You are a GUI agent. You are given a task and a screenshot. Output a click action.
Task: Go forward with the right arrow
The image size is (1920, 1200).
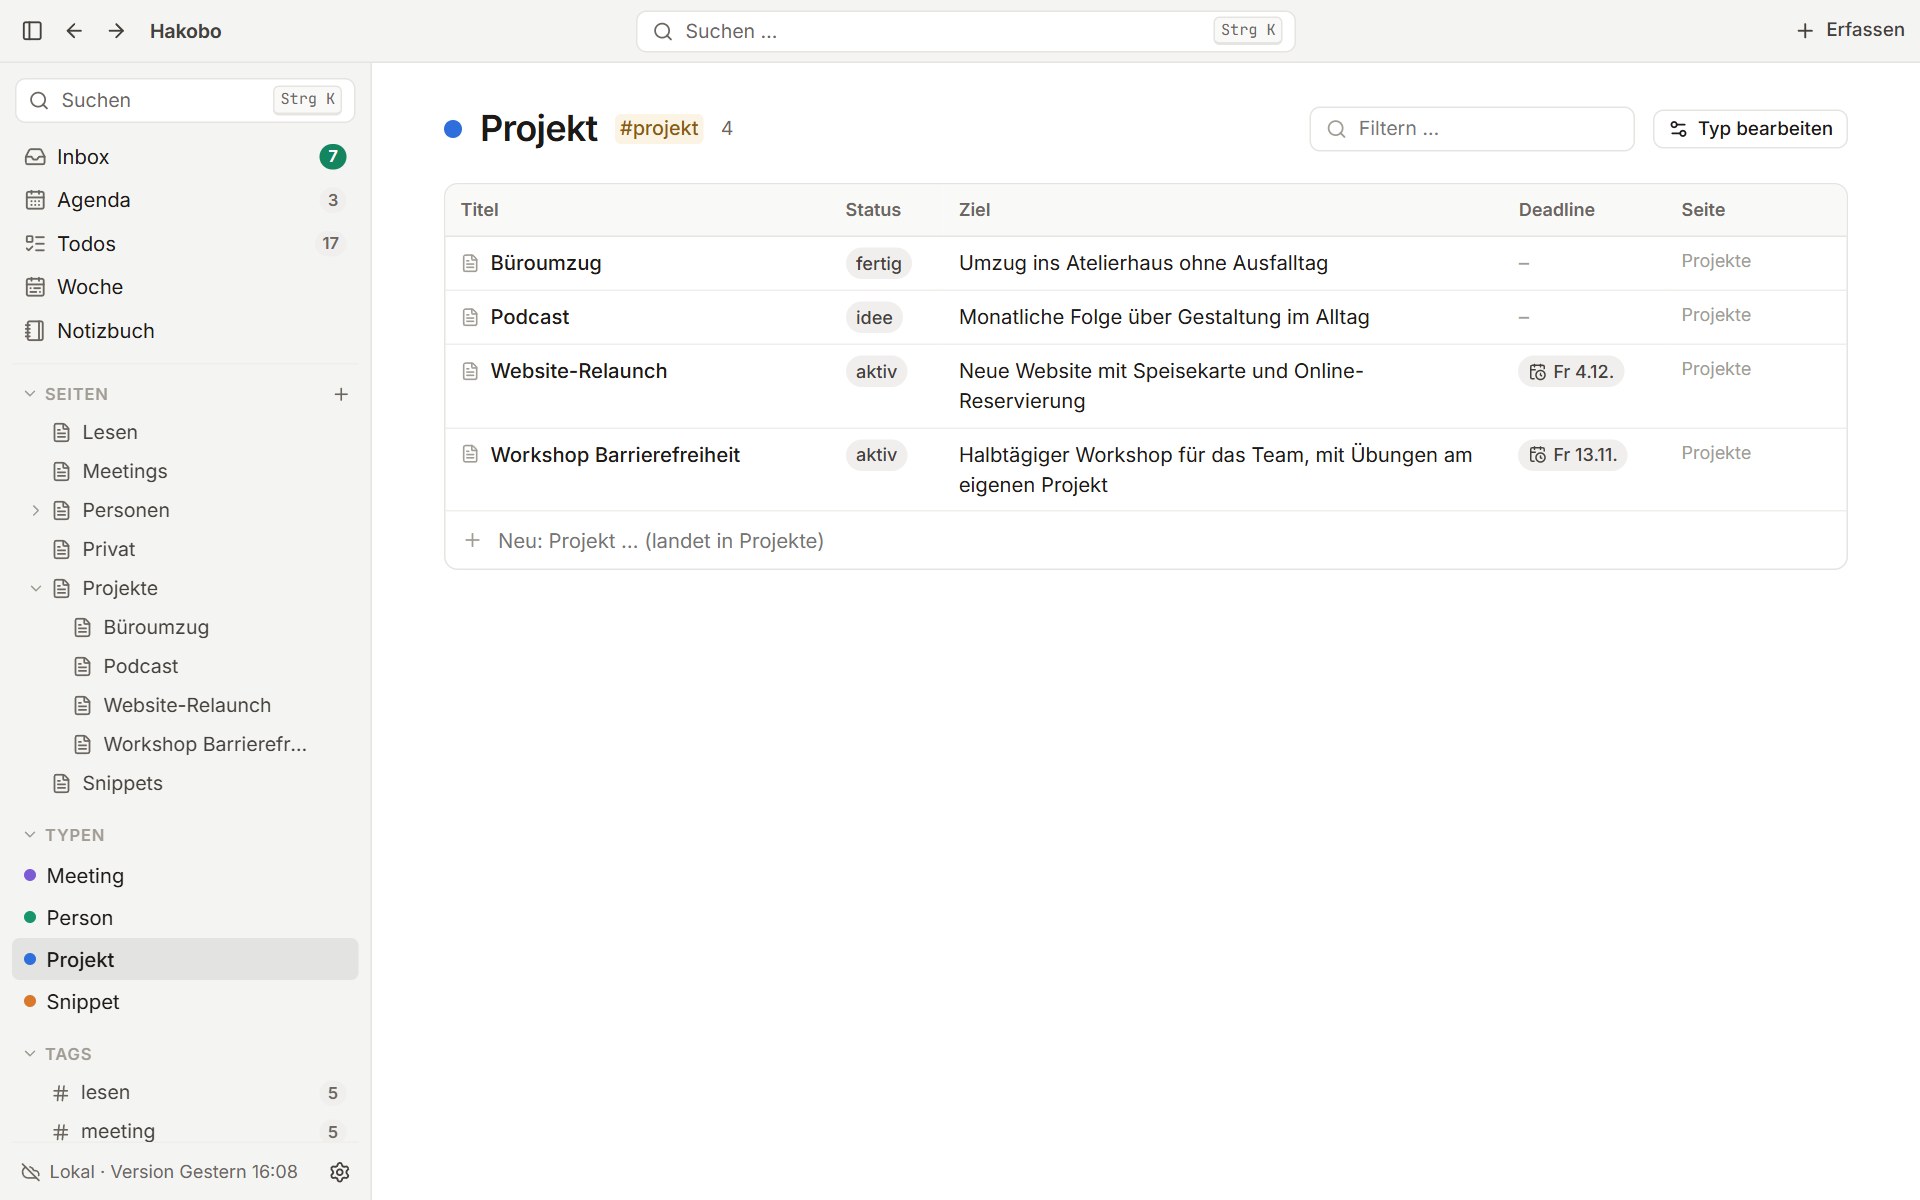tap(116, 31)
